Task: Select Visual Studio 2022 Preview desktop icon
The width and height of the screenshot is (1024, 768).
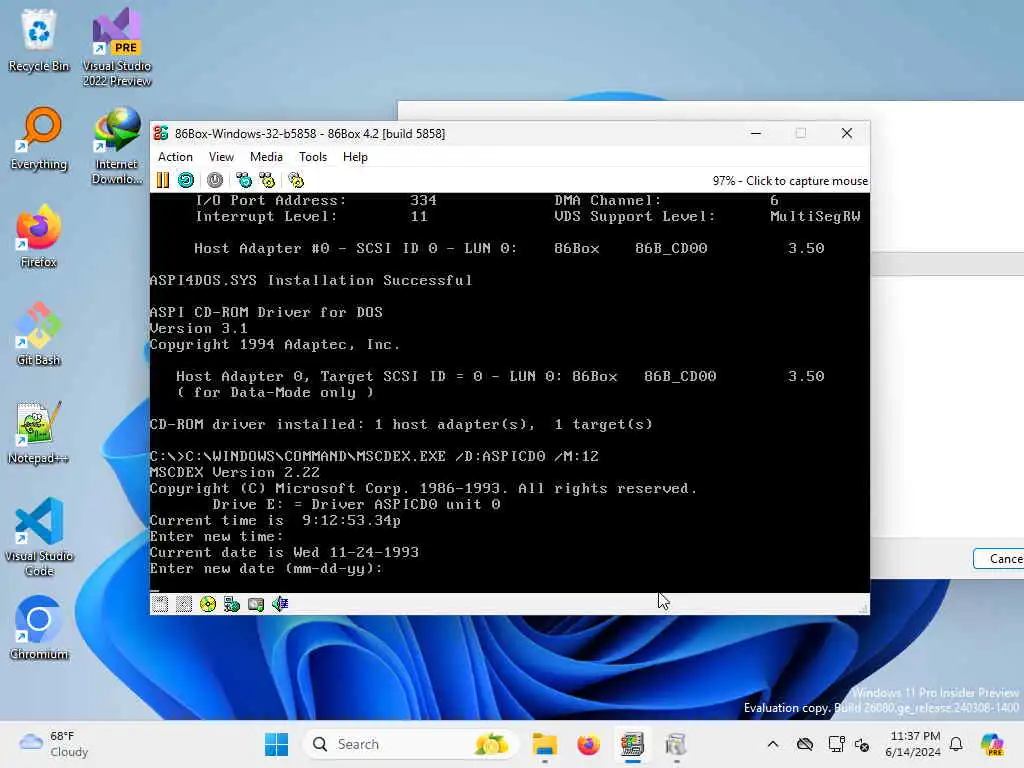Action: click(117, 48)
